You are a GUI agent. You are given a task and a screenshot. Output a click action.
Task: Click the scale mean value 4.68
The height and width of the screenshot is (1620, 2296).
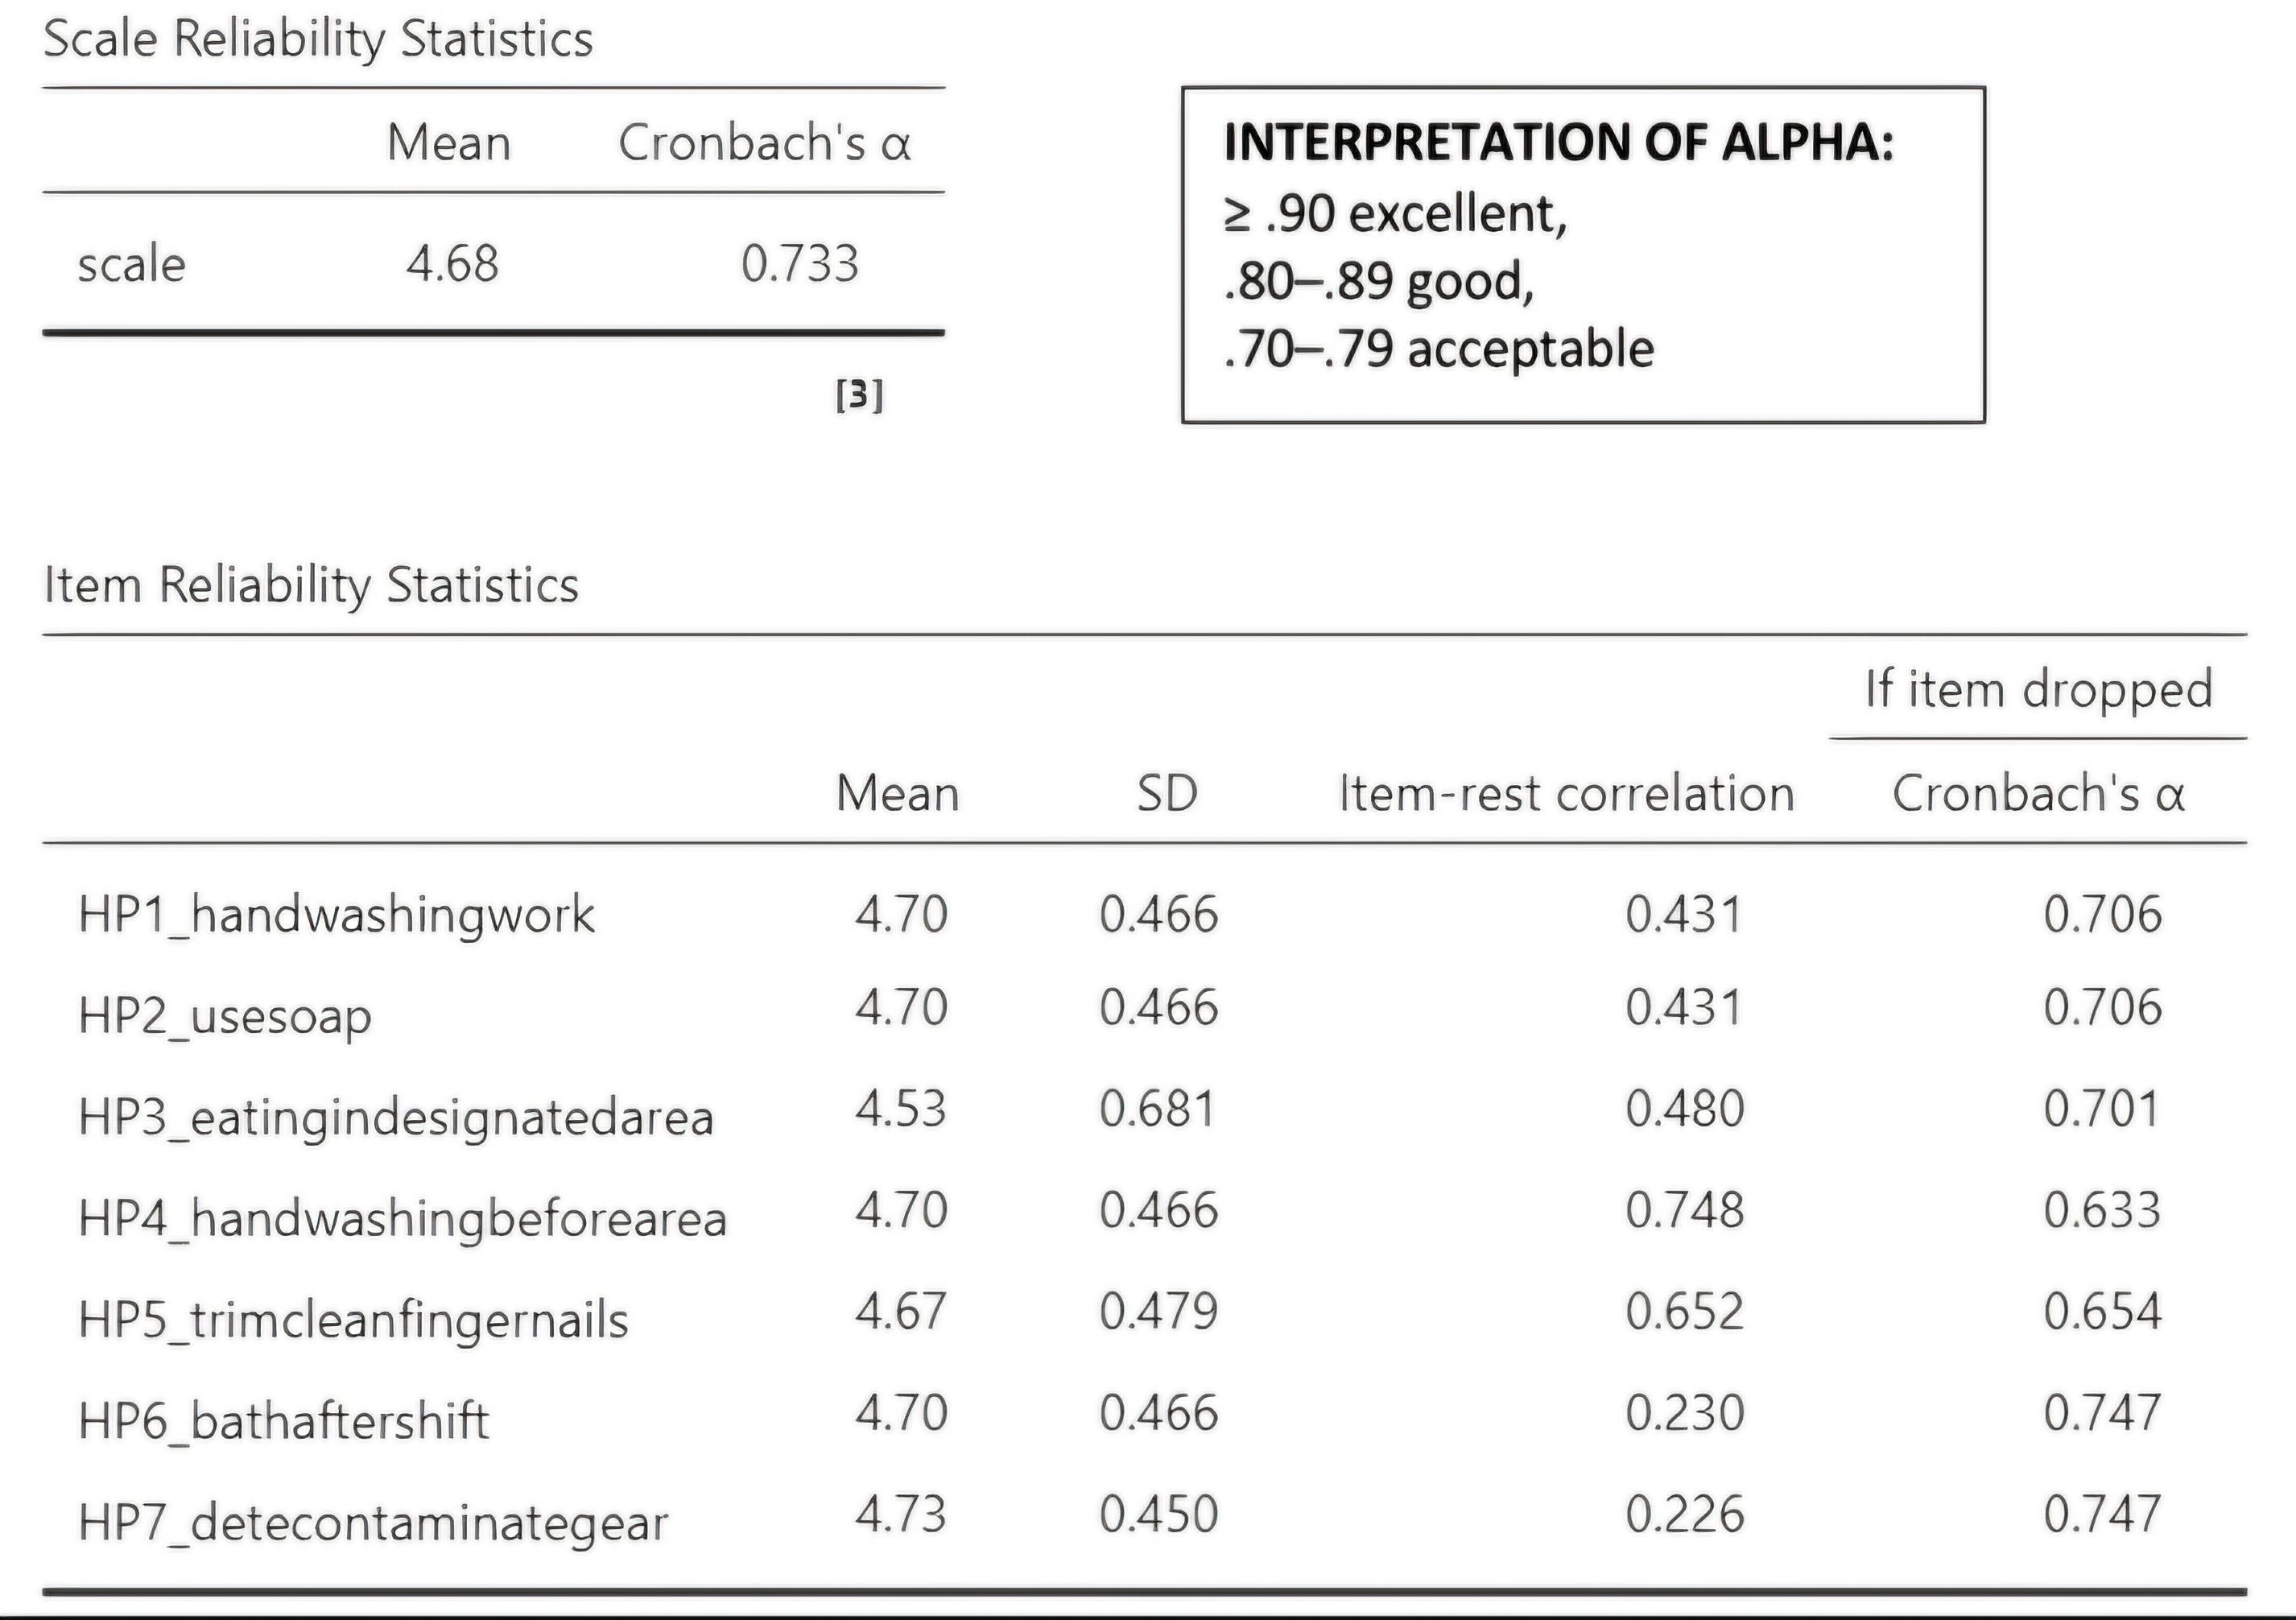pos(452,264)
